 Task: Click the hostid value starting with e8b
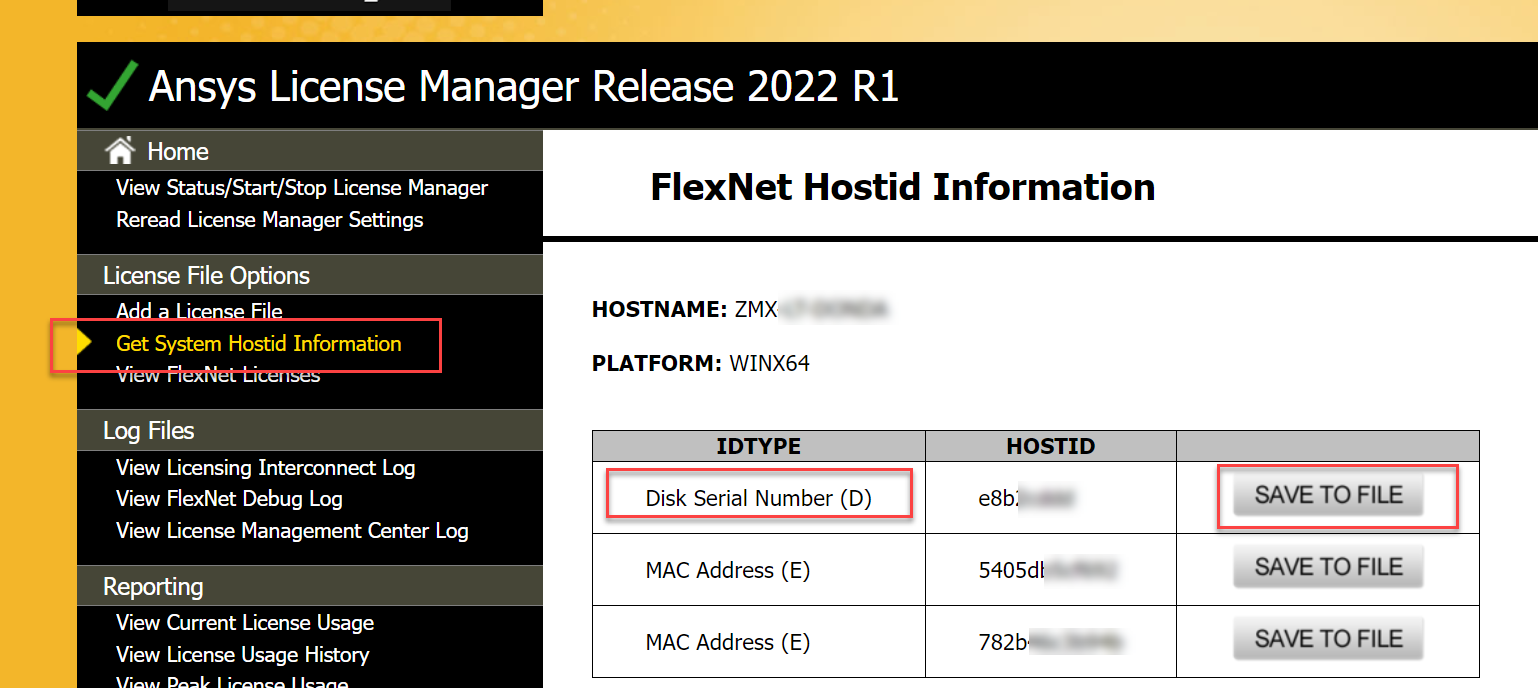tap(1028, 498)
